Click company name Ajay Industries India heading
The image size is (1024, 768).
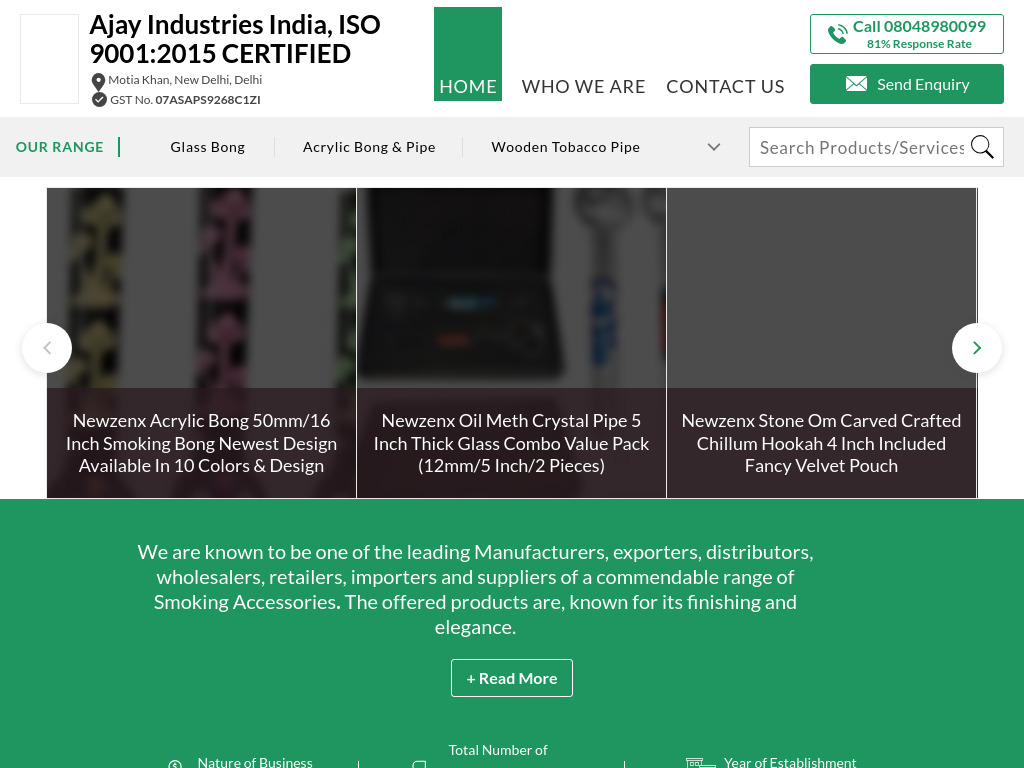pos(235,39)
